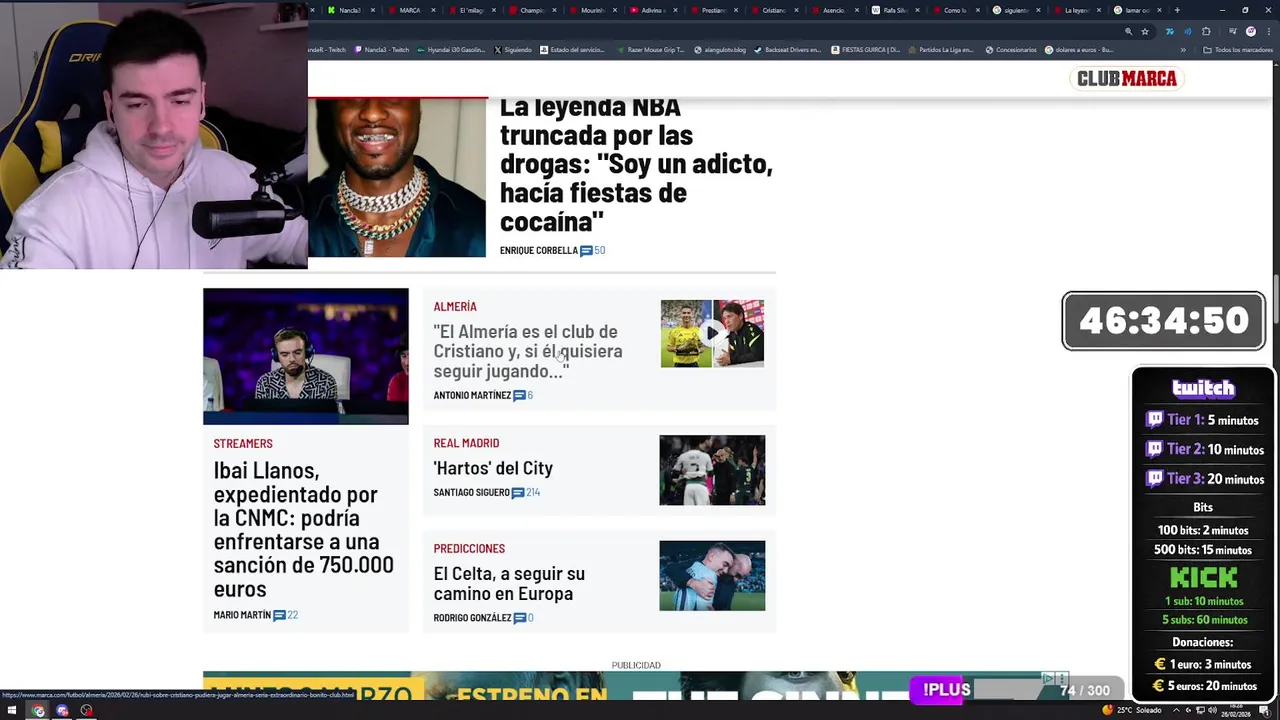Open the NBA legend article headline
The height and width of the screenshot is (720, 1280).
[x=636, y=164]
